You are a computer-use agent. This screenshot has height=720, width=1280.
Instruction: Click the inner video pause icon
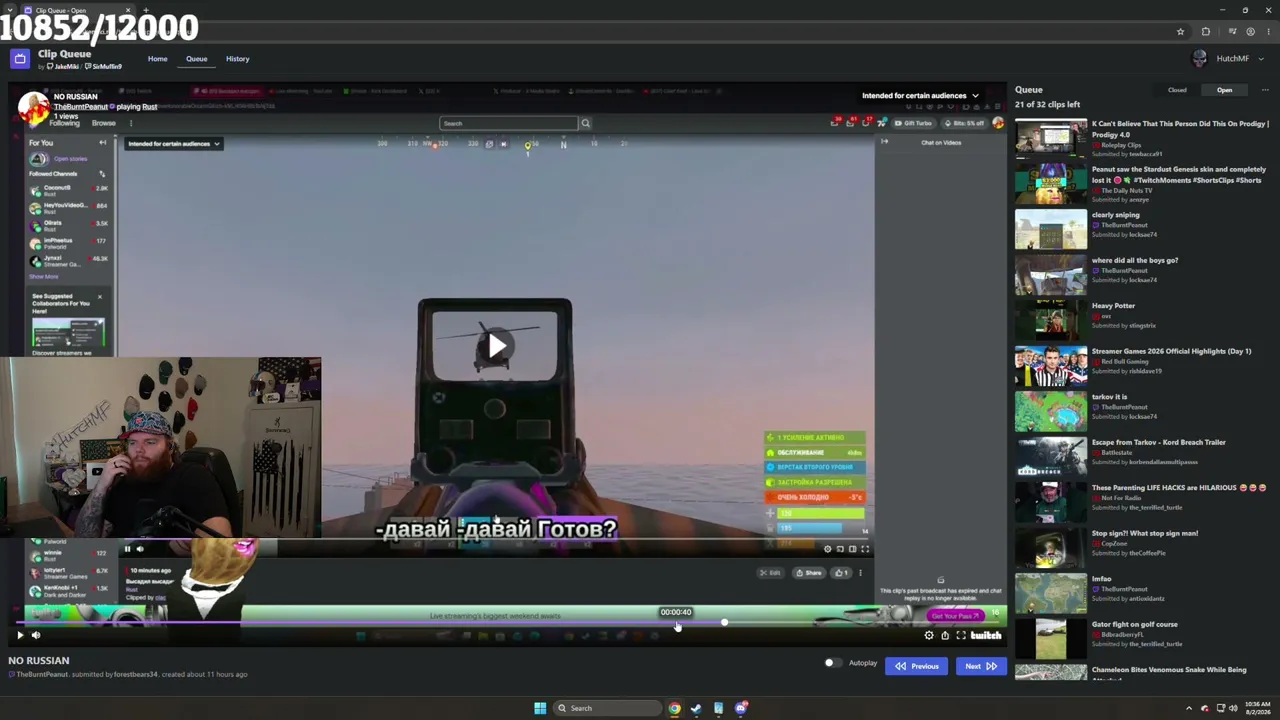coord(127,549)
